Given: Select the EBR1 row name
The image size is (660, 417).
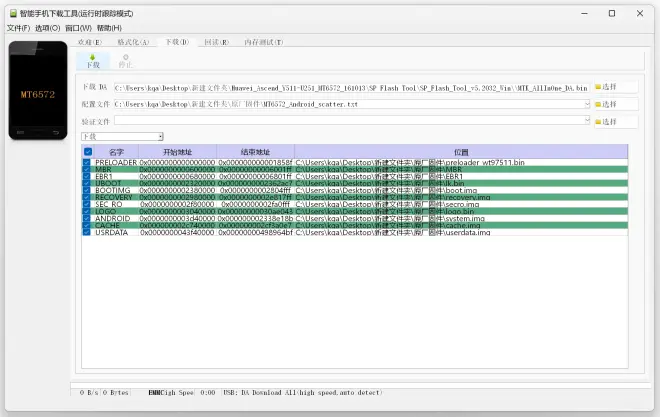Looking at the screenshot, I should click(104, 176).
